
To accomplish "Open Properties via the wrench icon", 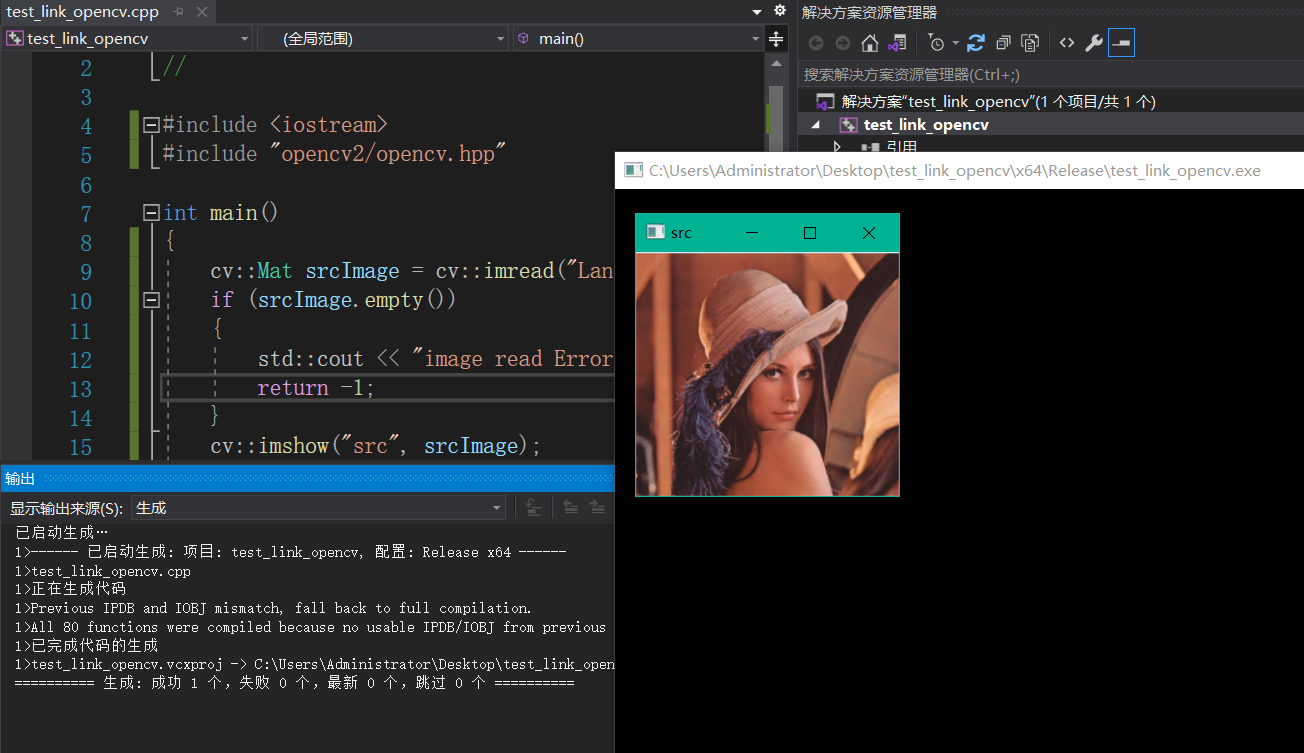I will click(1094, 43).
